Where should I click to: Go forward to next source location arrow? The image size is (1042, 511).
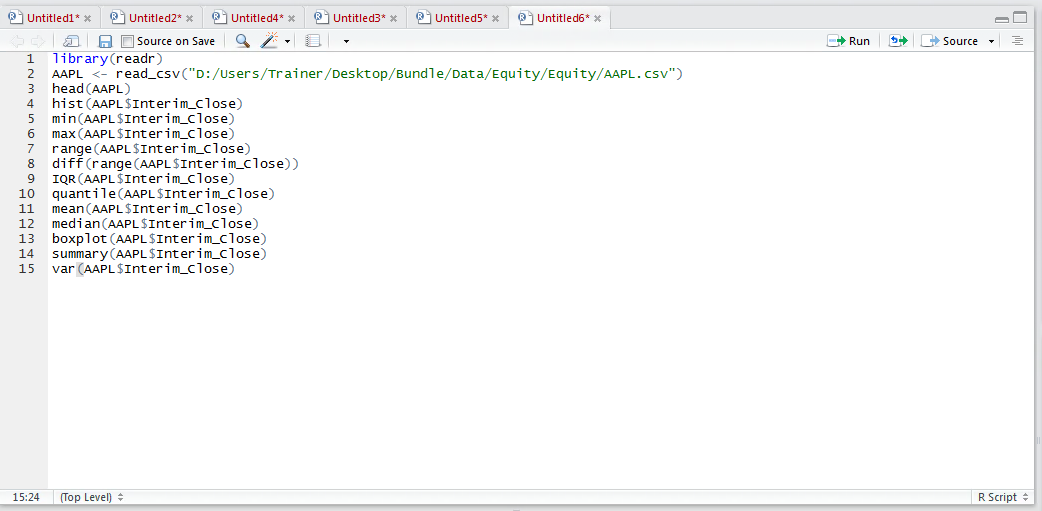(x=37, y=41)
